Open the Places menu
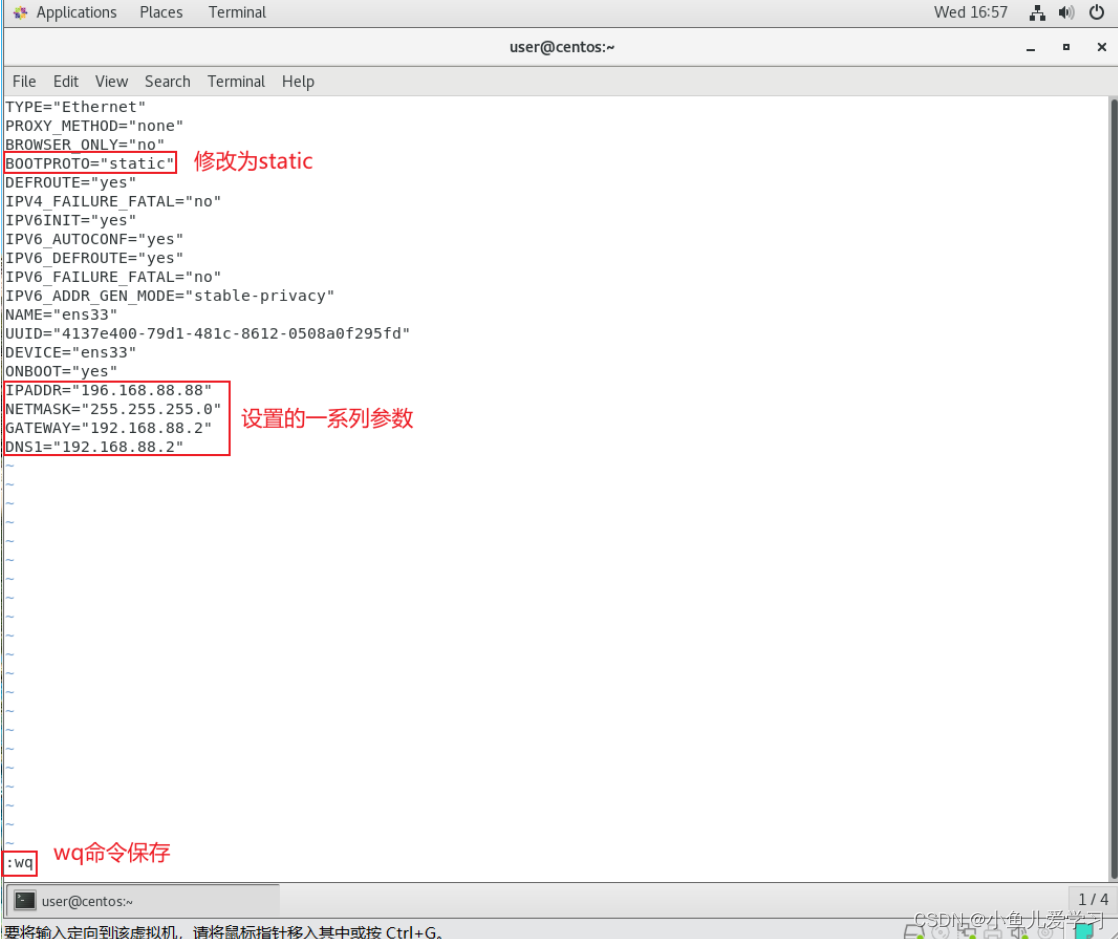Screen dimensions: 1118x939 pos(161,12)
